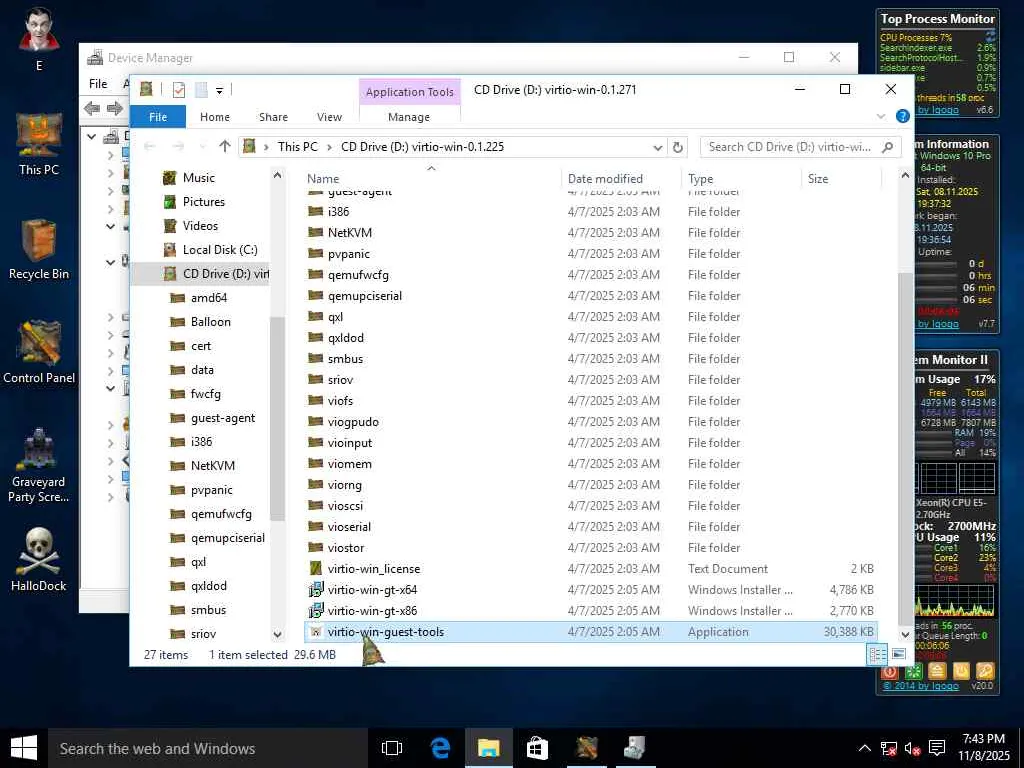Image resolution: width=1024 pixels, height=768 pixels.
Task: Select the qemupciserial folder in file list
Action: pyautogui.click(x=365, y=296)
